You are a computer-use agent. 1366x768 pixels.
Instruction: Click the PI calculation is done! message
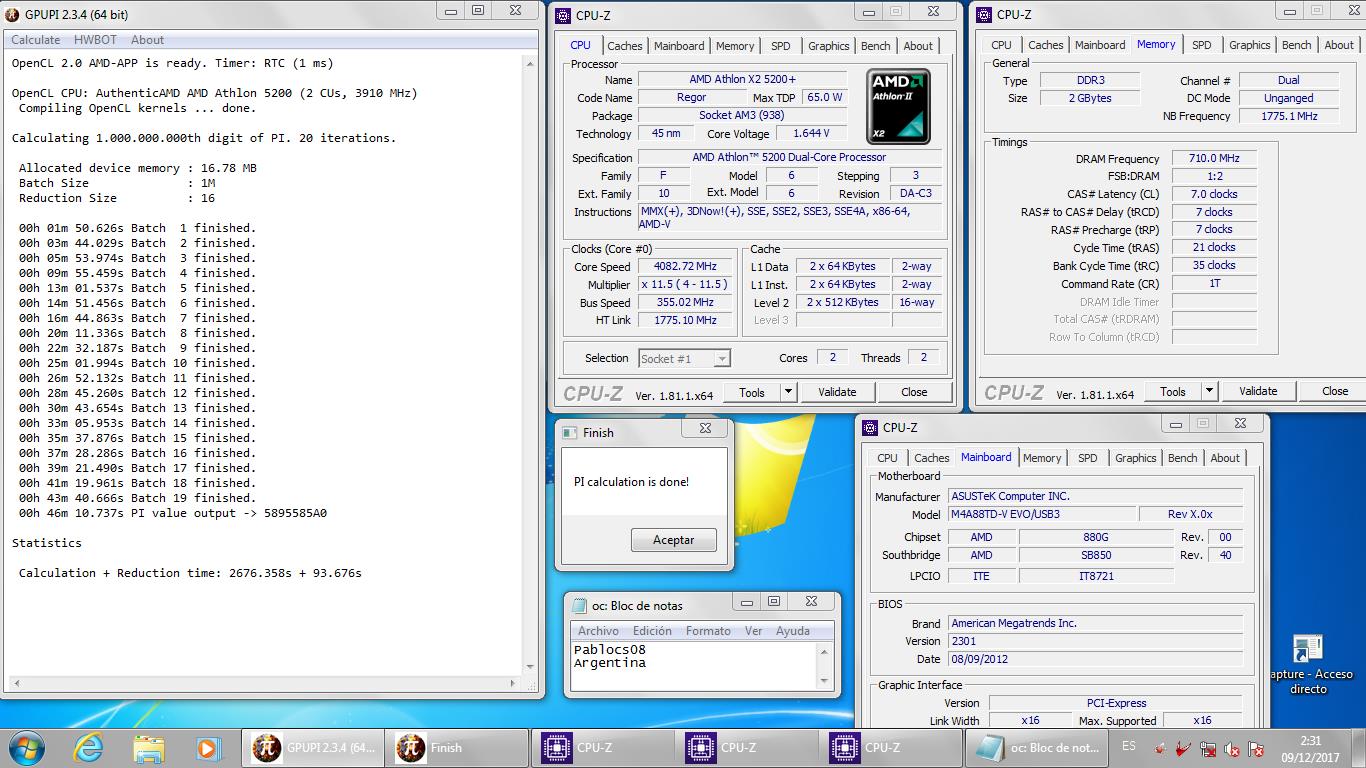pyautogui.click(x=631, y=482)
